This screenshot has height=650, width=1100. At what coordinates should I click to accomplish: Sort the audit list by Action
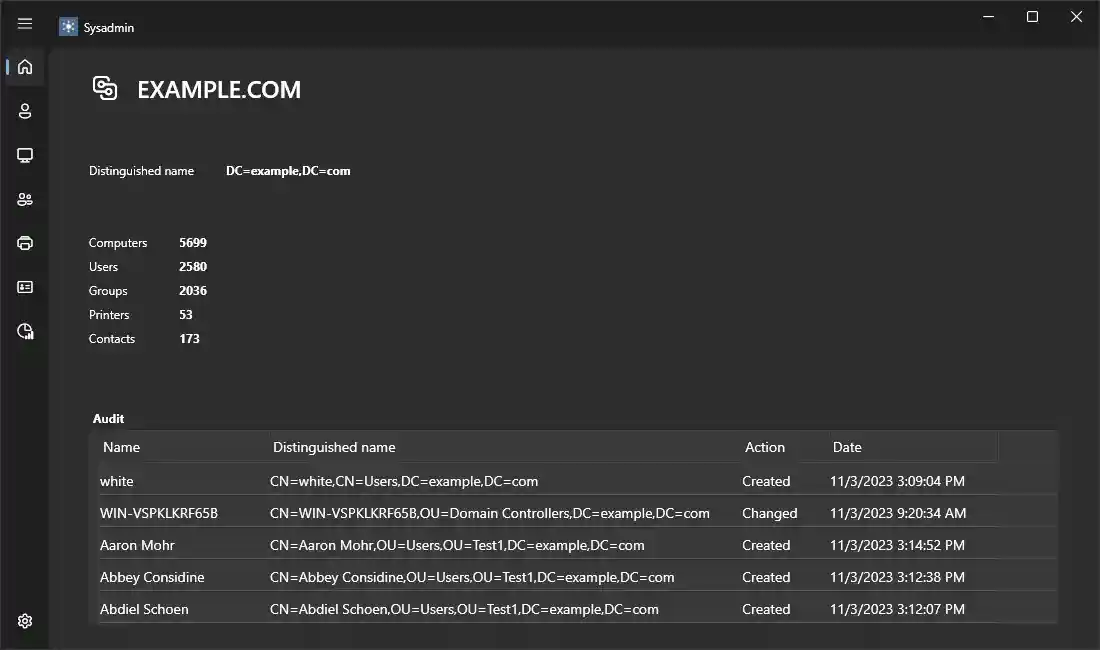tap(765, 447)
